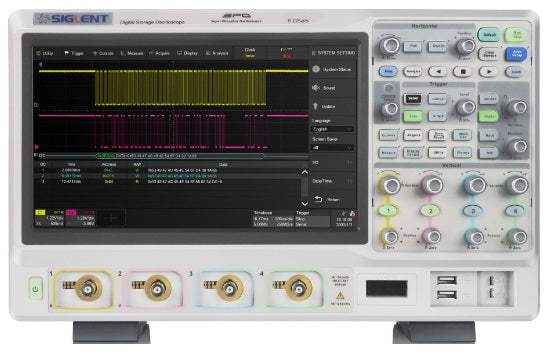Image resolution: width=553 pixels, height=364 pixels.
Task: Push the navigate stop-square button
Action: click(463, 72)
